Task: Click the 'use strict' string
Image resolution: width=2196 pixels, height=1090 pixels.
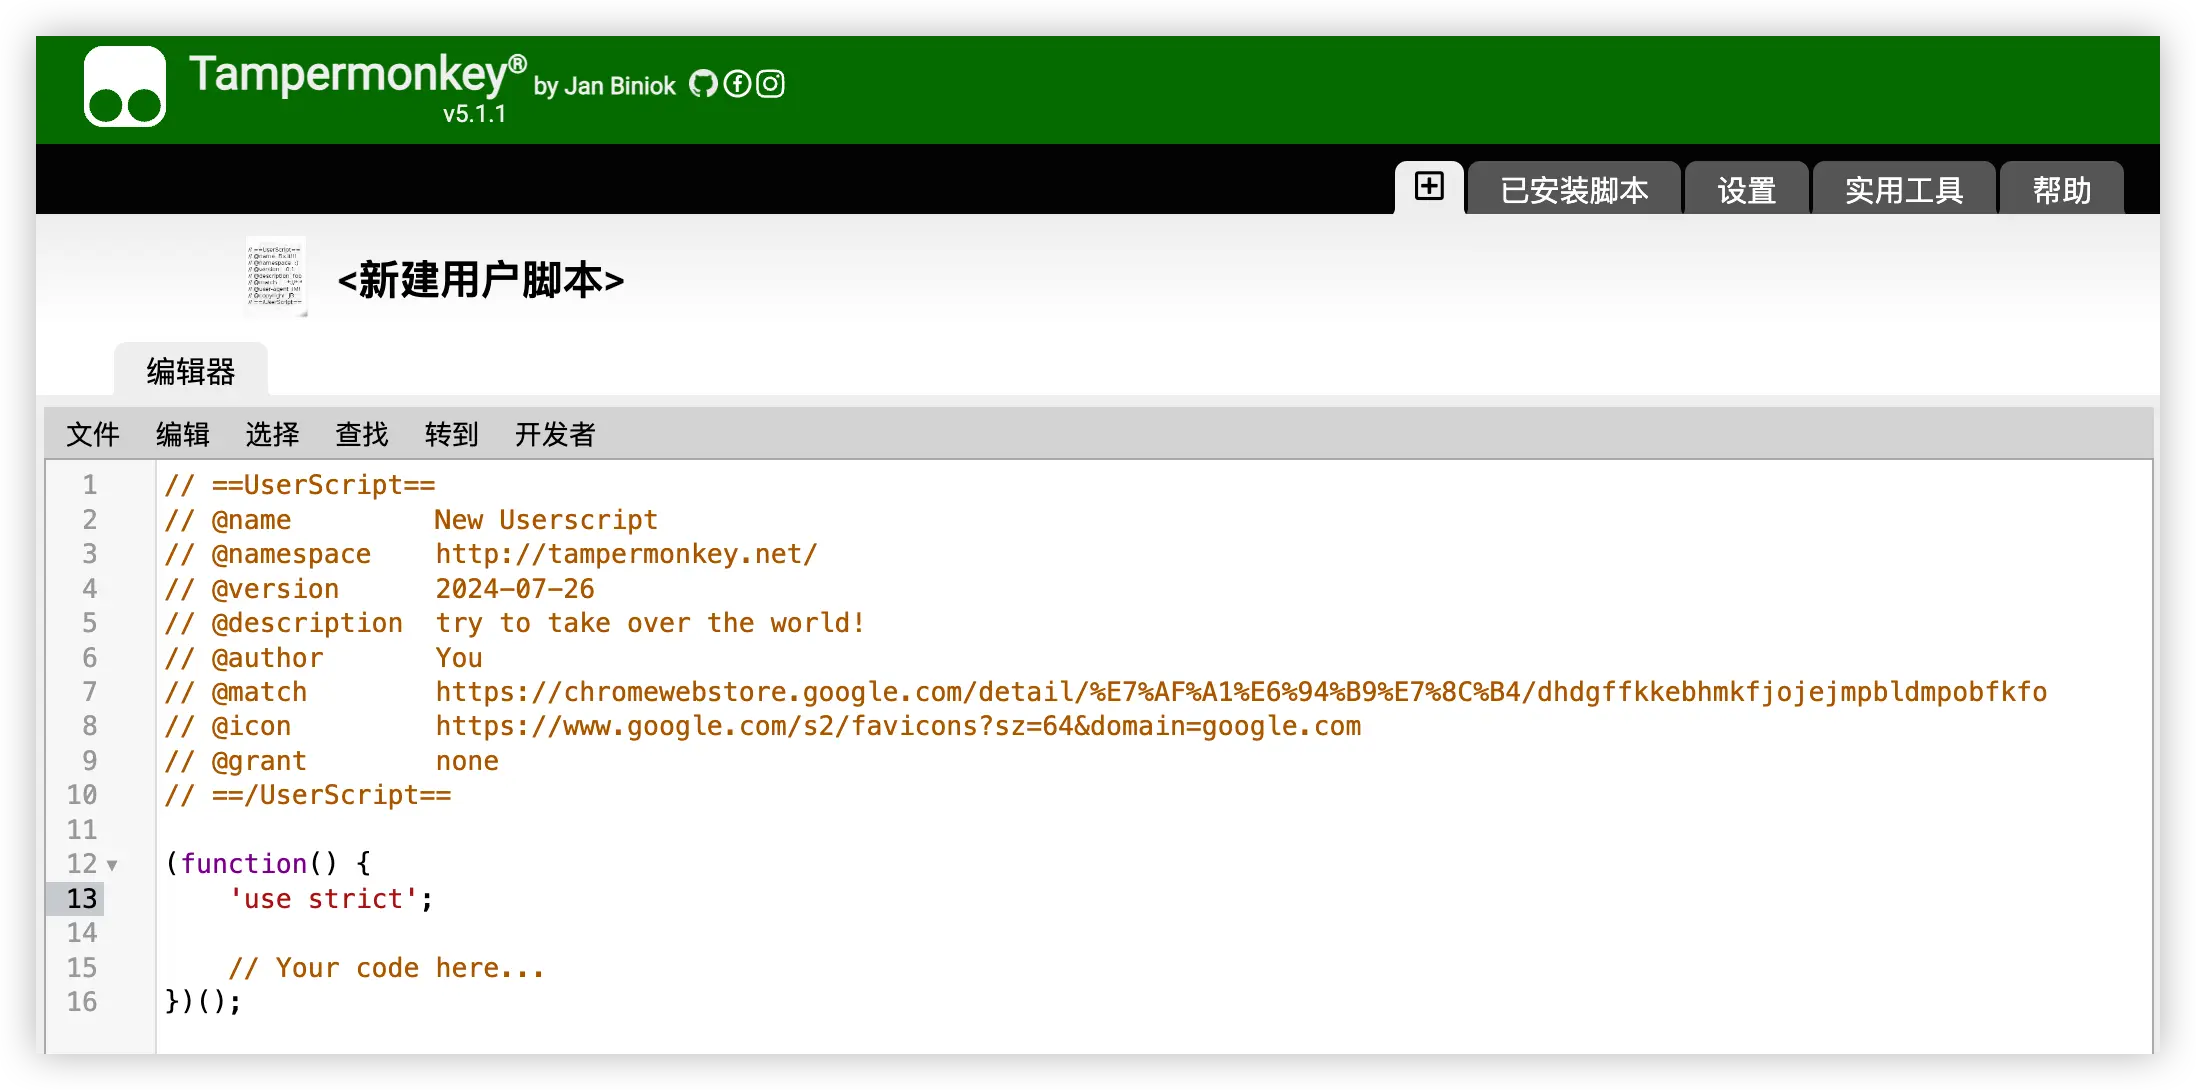Action: (324, 899)
